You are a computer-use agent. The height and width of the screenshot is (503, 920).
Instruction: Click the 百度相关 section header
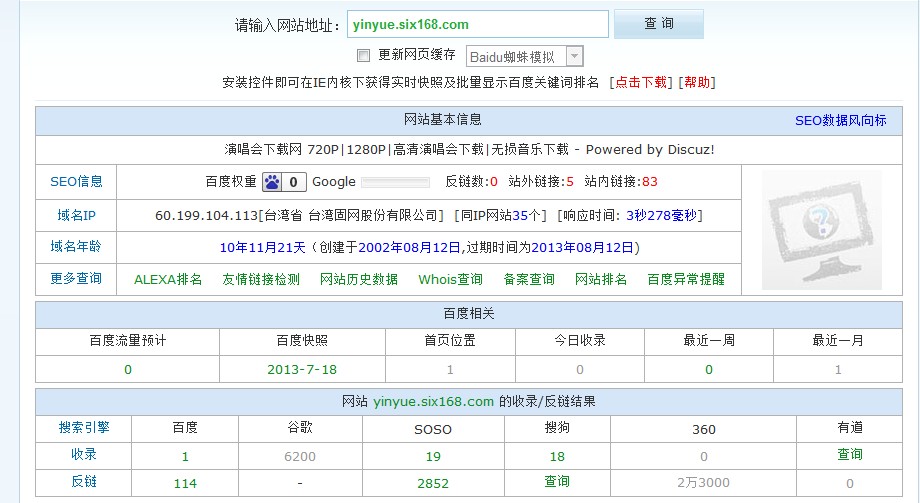469,314
